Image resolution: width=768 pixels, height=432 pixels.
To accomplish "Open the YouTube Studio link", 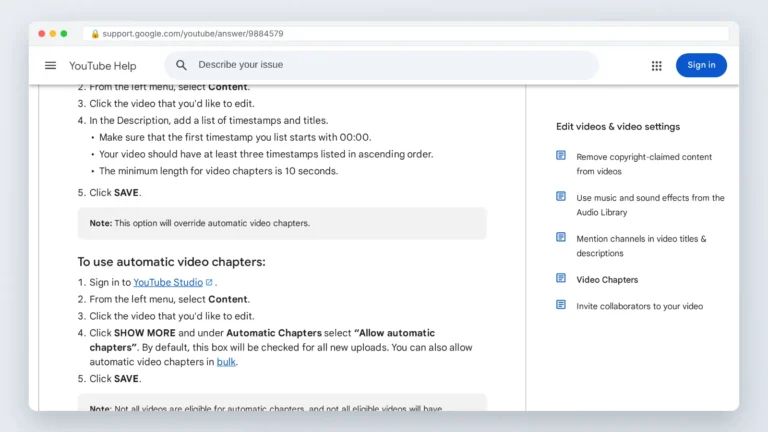I will click(168, 283).
